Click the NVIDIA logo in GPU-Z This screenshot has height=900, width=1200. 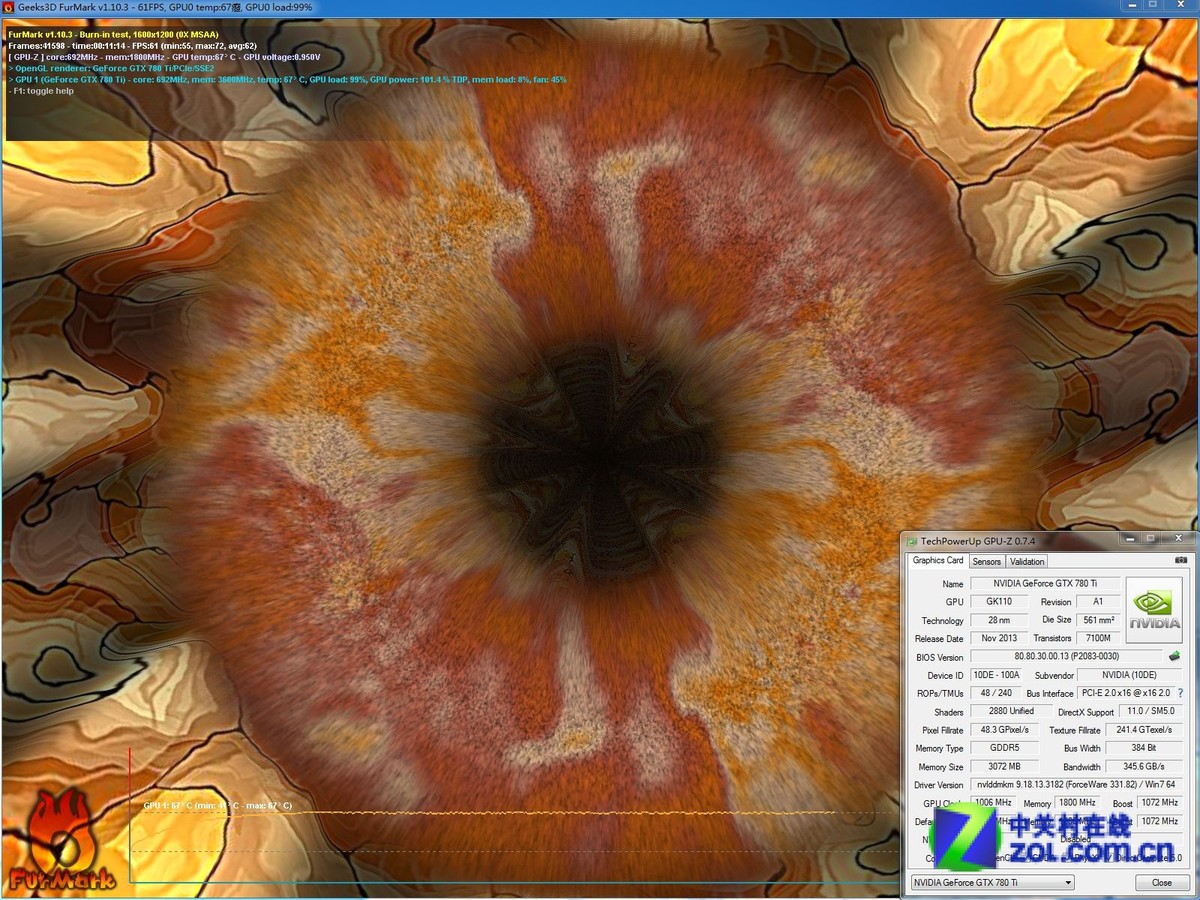point(1154,609)
